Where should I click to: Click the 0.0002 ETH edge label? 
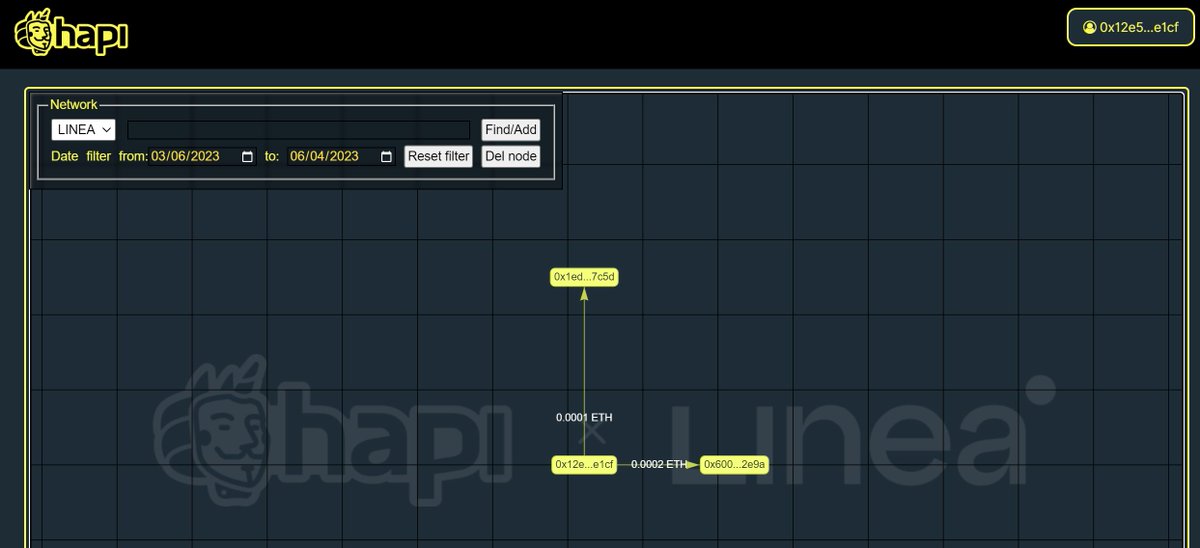[659, 464]
